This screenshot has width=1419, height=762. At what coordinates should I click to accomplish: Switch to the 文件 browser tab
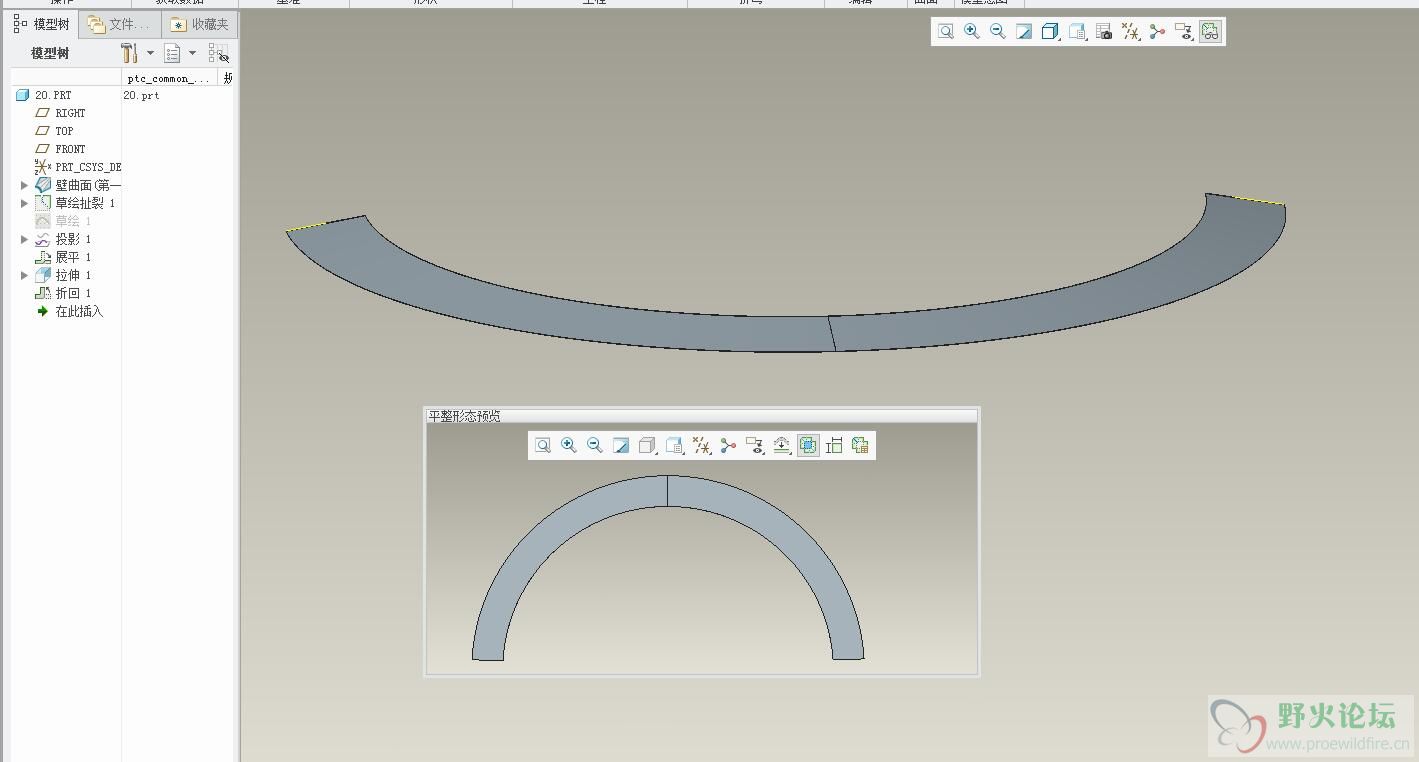pos(119,24)
